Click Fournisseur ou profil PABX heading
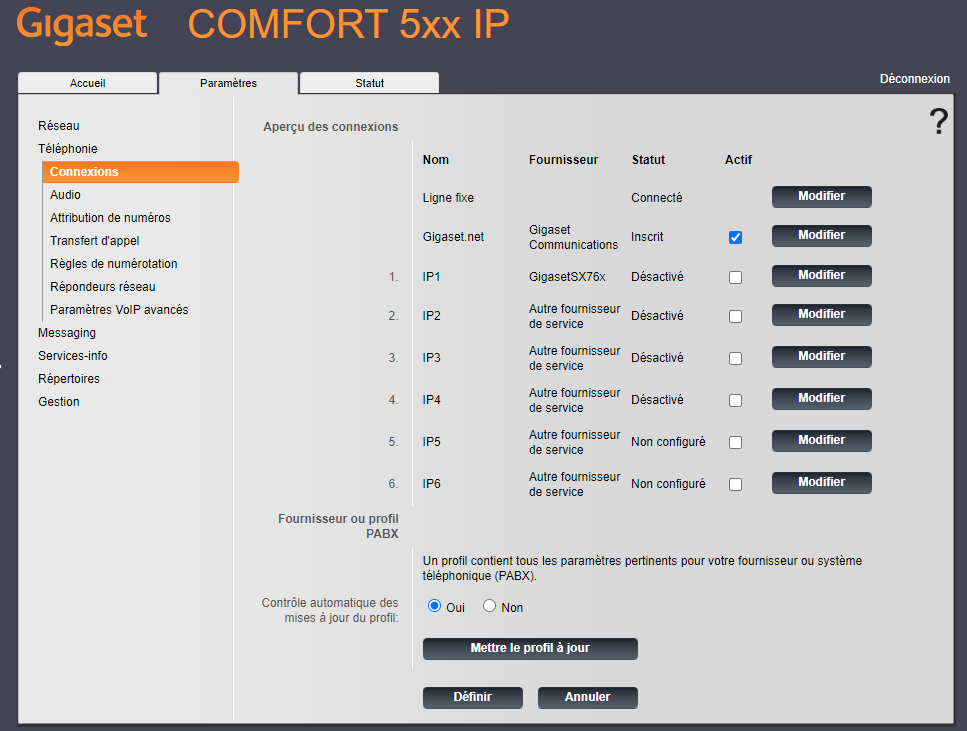Image resolution: width=967 pixels, height=731 pixels. point(338,526)
